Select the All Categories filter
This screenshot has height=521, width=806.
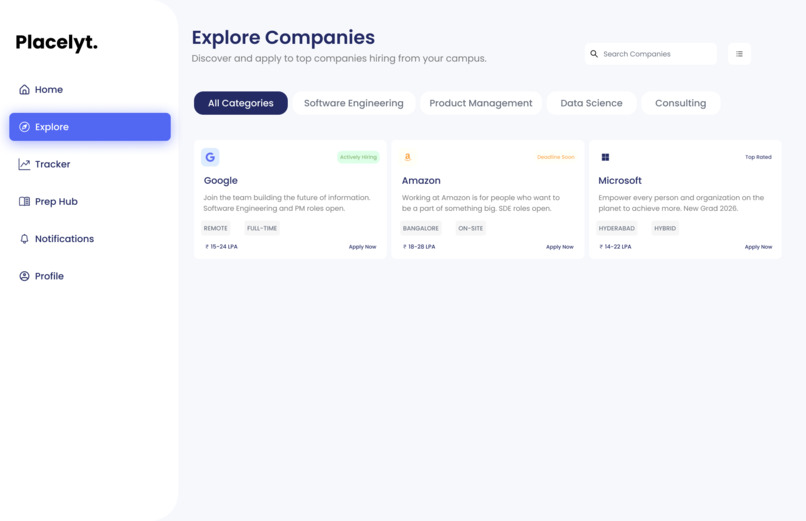[241, 103]
